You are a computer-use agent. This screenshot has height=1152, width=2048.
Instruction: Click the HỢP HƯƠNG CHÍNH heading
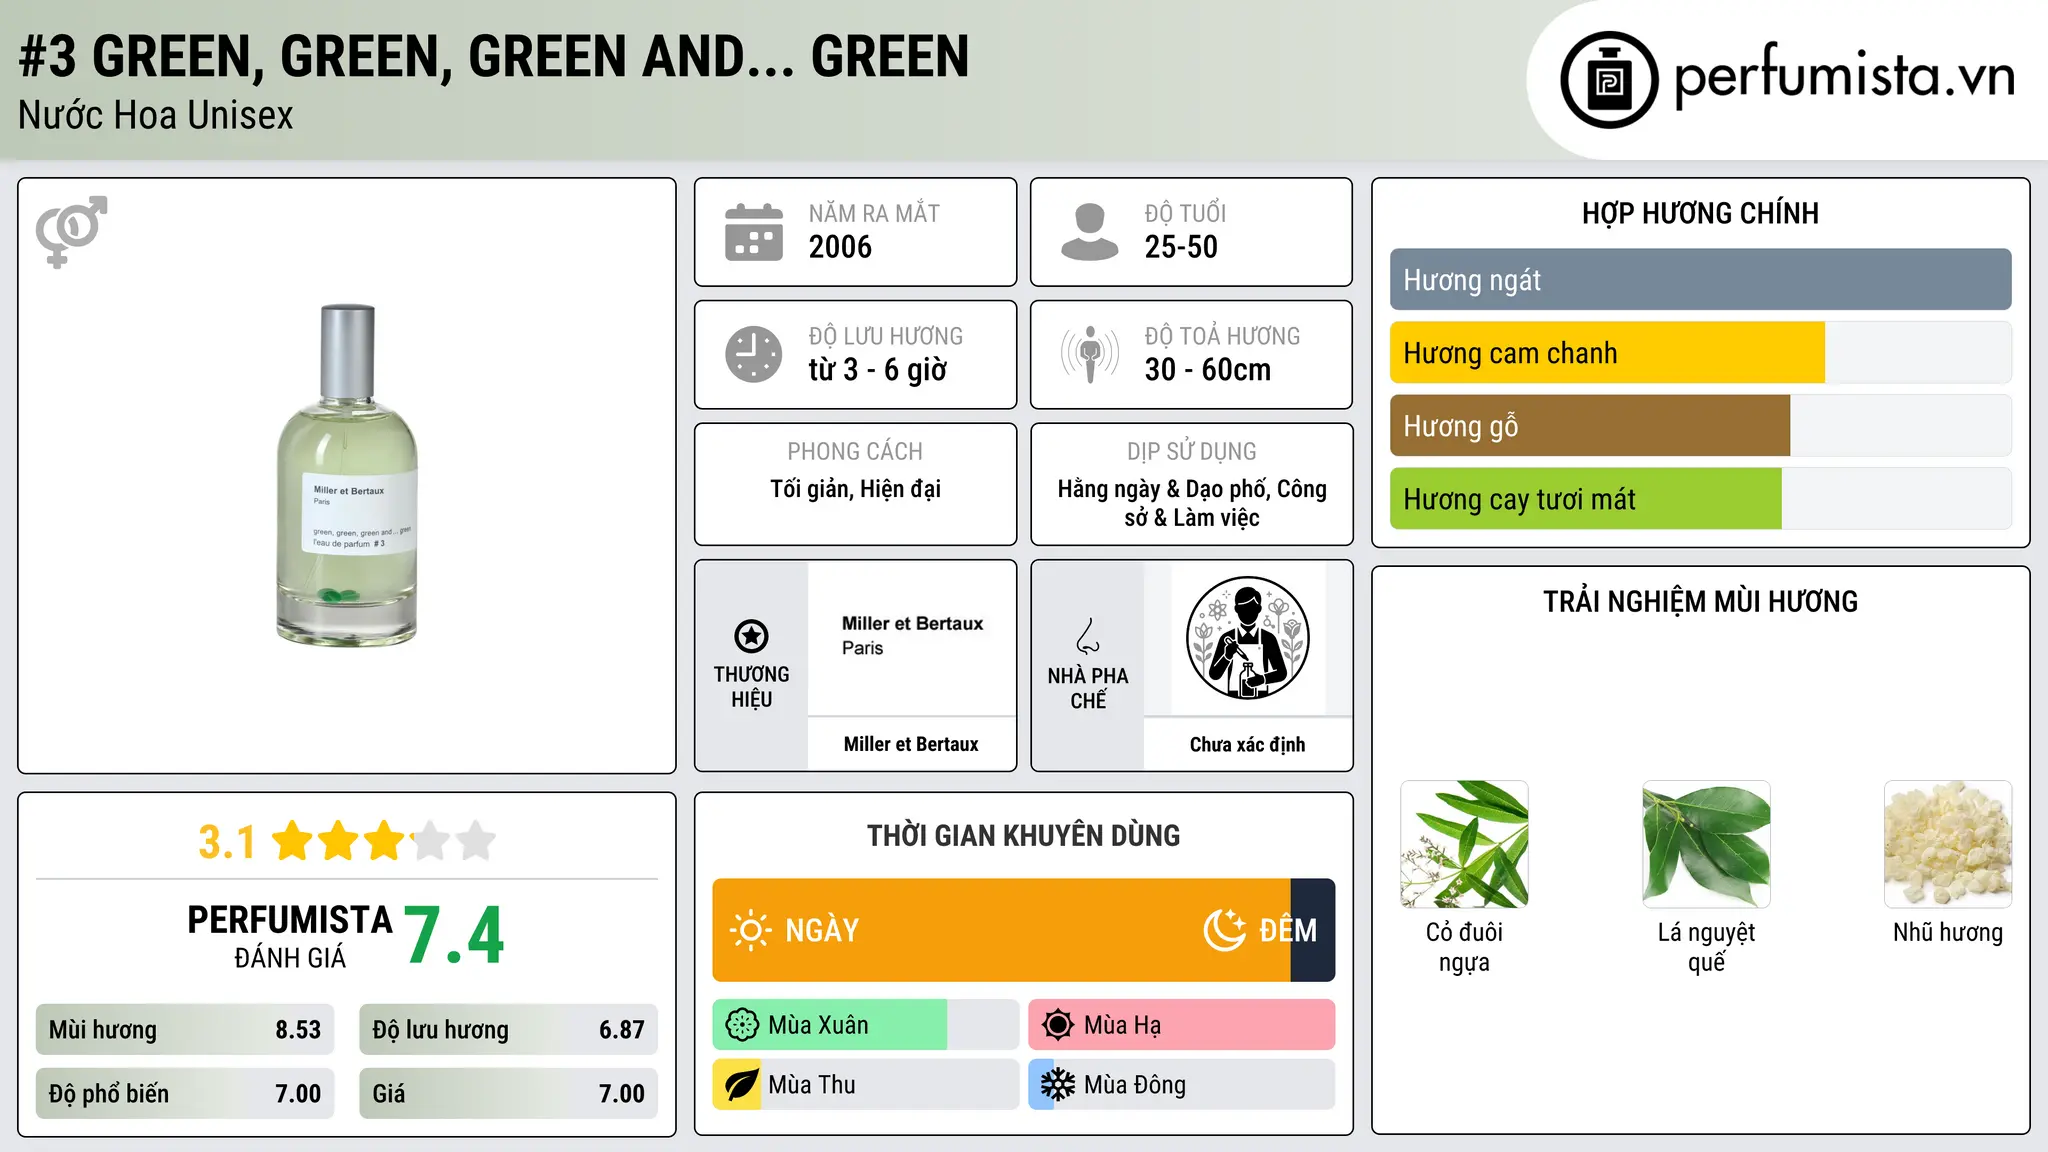point(1700,213)
